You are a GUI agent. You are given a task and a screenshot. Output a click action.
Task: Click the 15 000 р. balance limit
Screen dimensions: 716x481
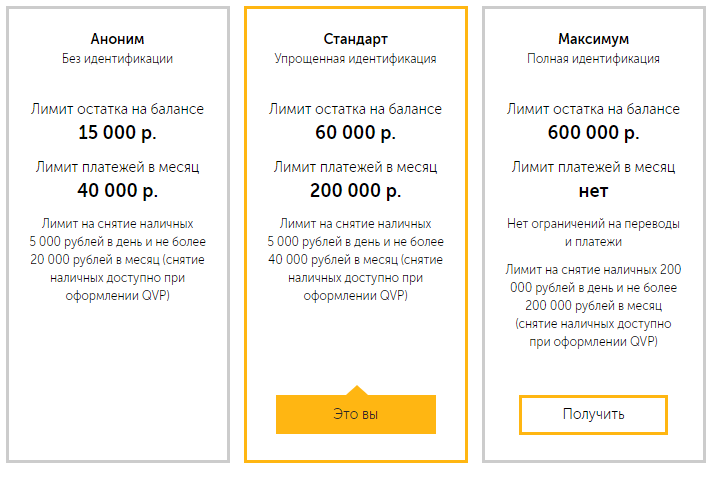click(x=117, y=132)
